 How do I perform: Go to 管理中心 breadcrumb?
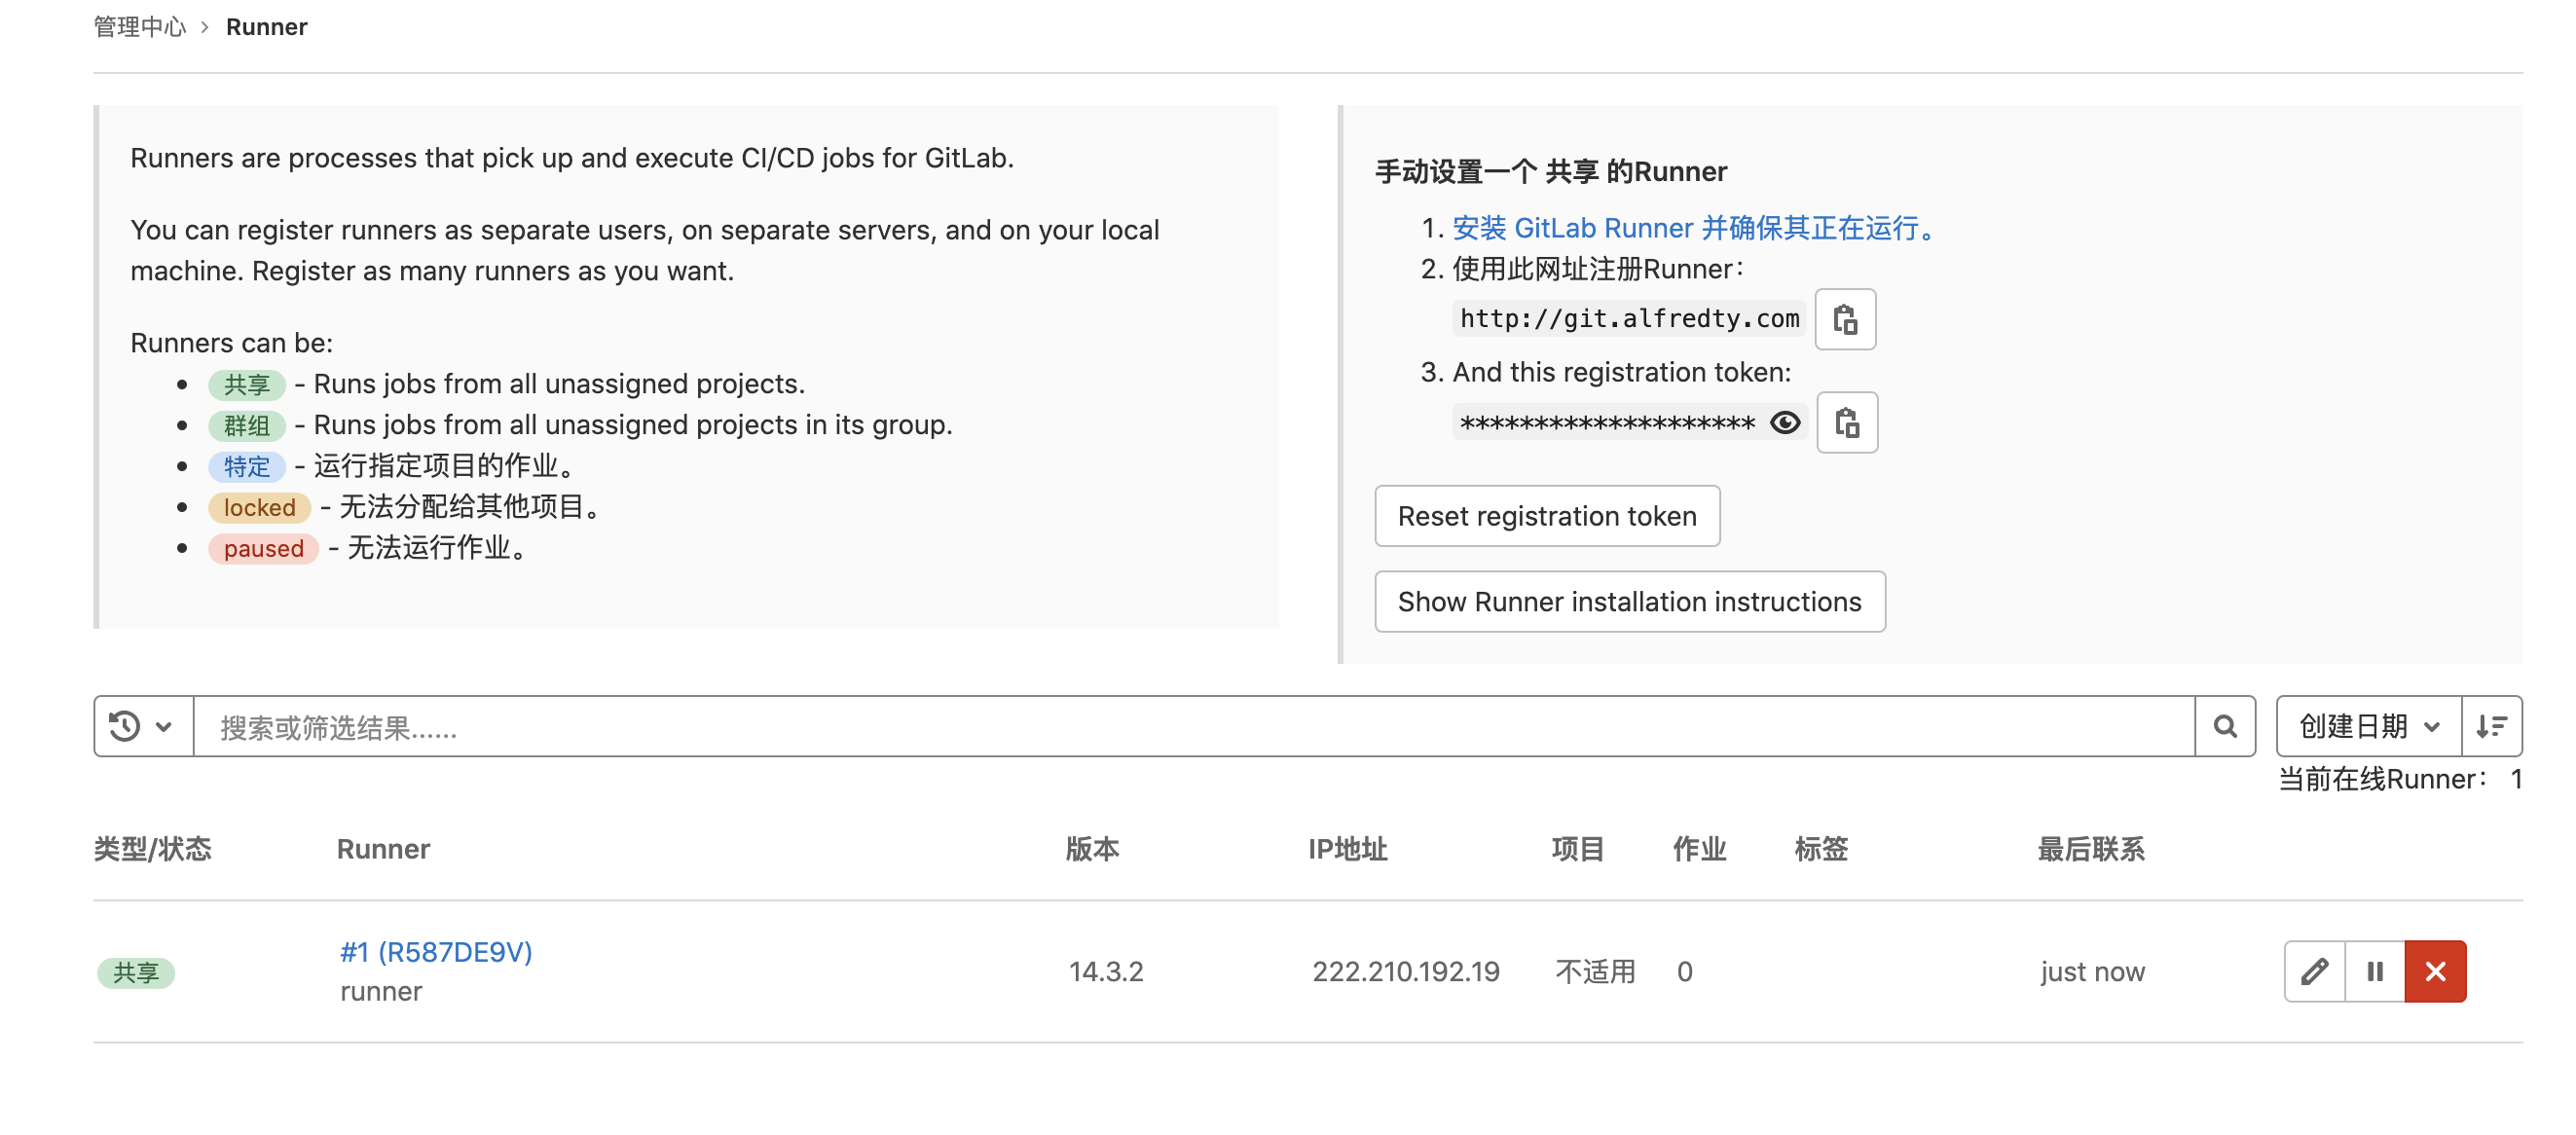point(140,27)
